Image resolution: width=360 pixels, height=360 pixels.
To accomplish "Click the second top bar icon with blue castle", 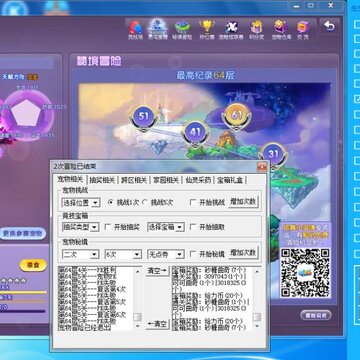I will click(158, 30).
